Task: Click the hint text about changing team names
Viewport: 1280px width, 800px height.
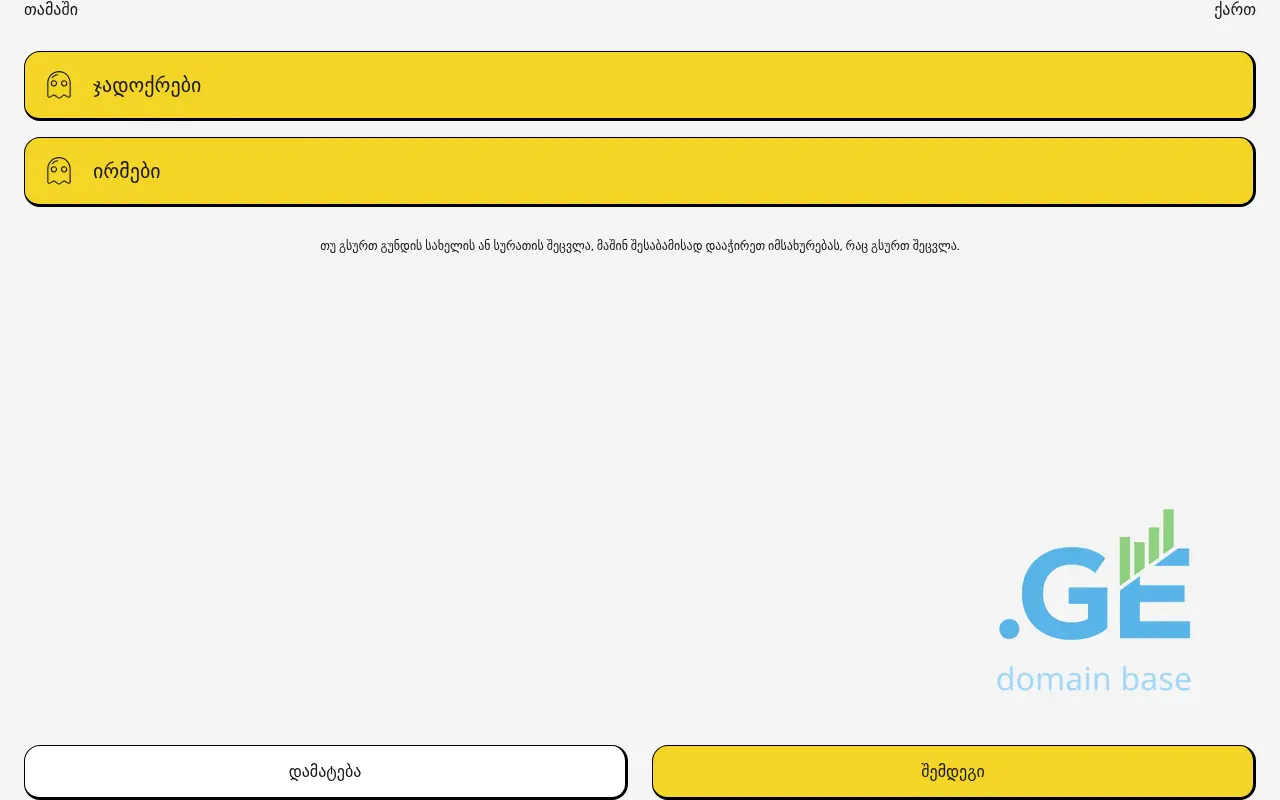Action: point(639,246)
